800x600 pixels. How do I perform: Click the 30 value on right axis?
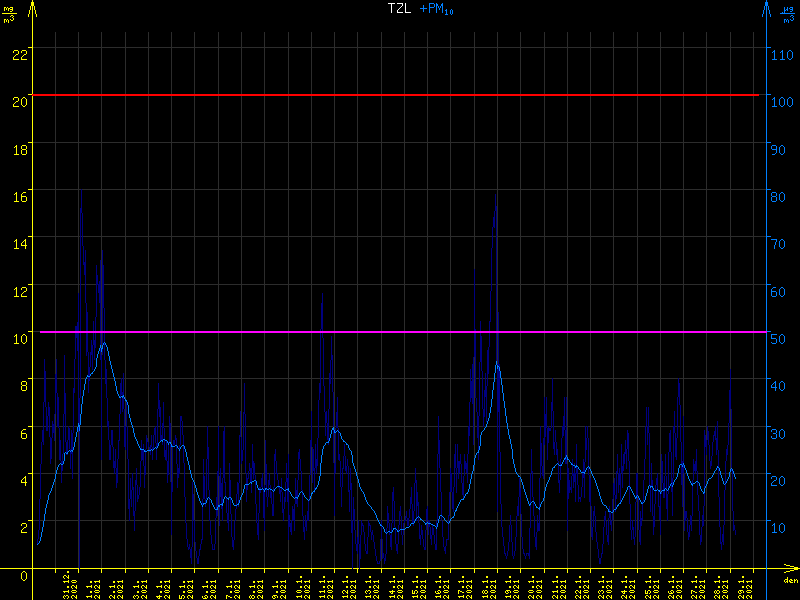[780, 432]
